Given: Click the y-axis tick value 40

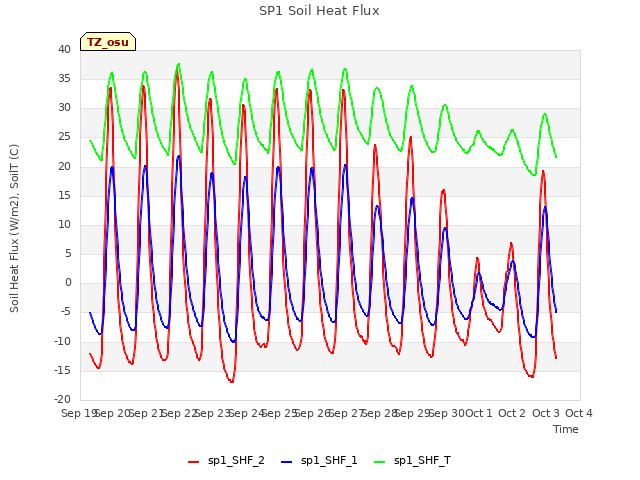Looking at the screenshot, I should [x=64, y=49].
